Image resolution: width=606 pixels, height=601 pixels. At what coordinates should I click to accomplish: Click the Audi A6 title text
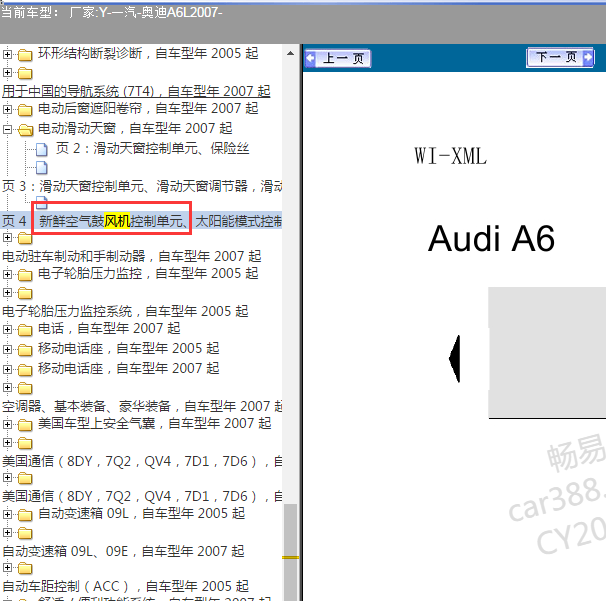pos(491,238)
